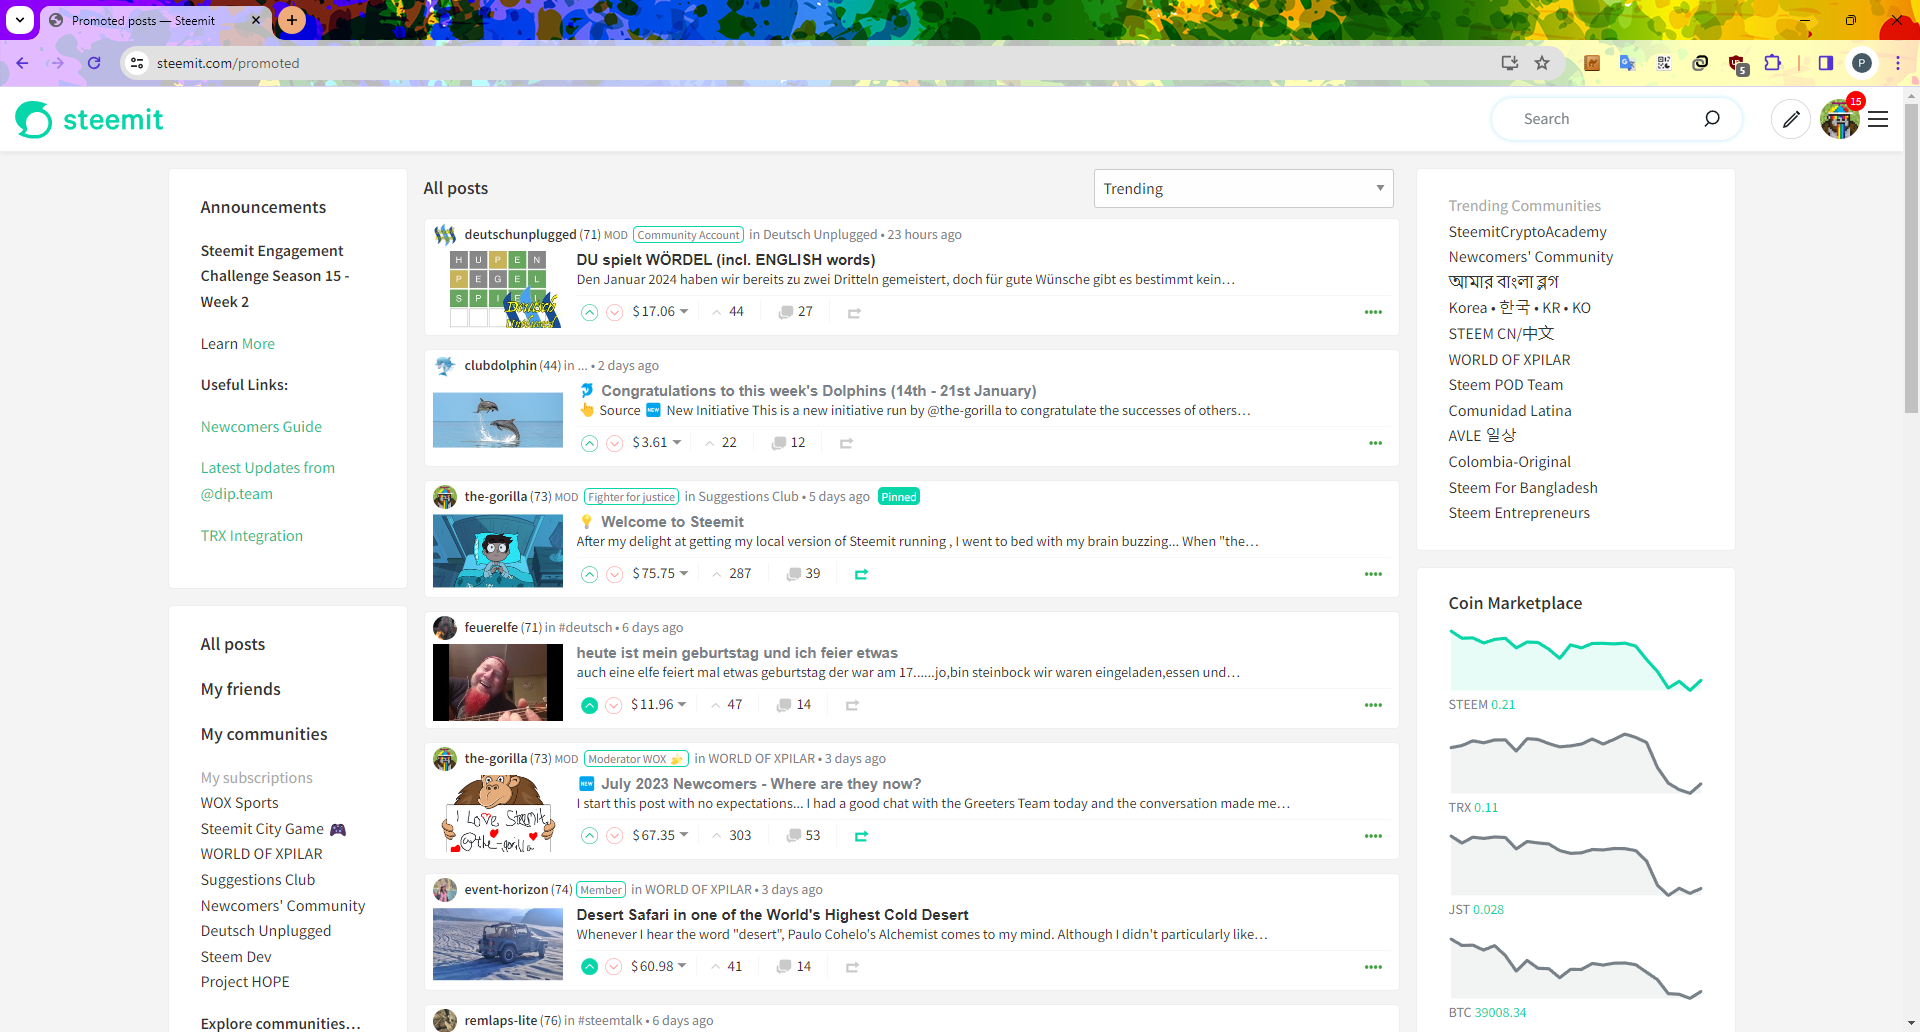The width and height of the screenshot is (1920, 1032).
Task: Remove upvote on Desert Safari post
Action: pyautogui.click(x=590, y=967)
